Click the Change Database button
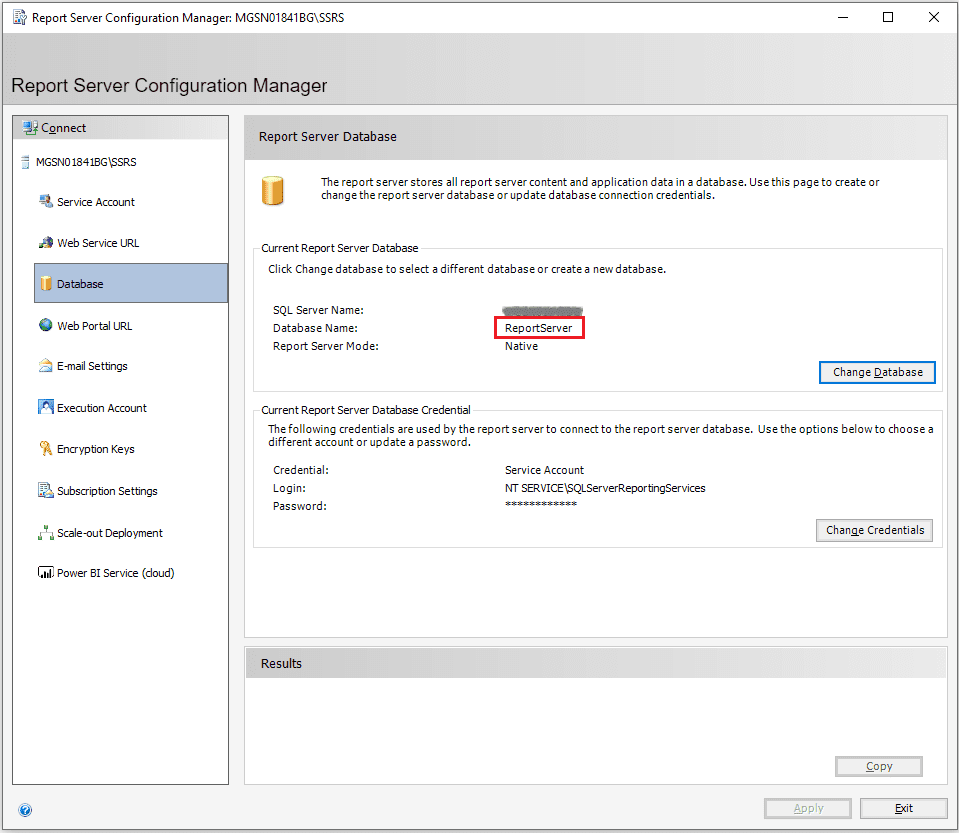The image size is (959, 833). pos(877,372)
